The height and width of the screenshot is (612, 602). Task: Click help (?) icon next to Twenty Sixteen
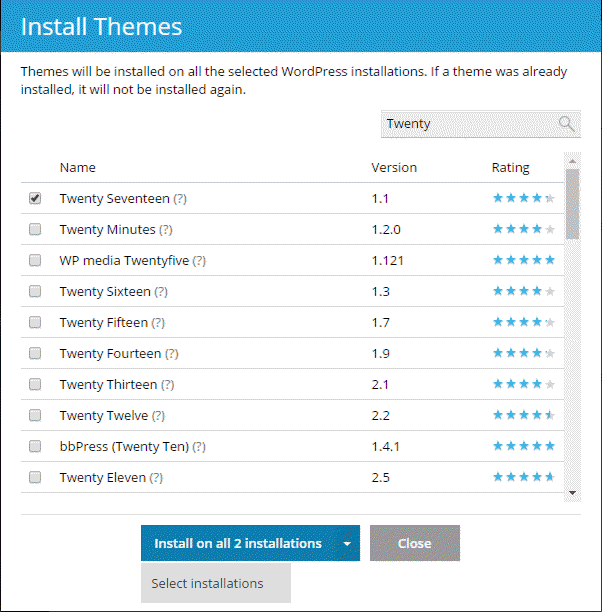coord(161,292)
